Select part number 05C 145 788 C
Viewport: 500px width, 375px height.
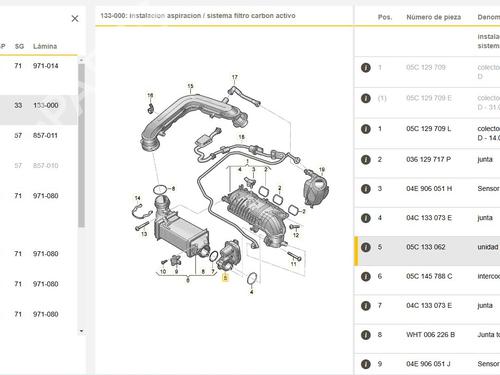tap(429, 276)
